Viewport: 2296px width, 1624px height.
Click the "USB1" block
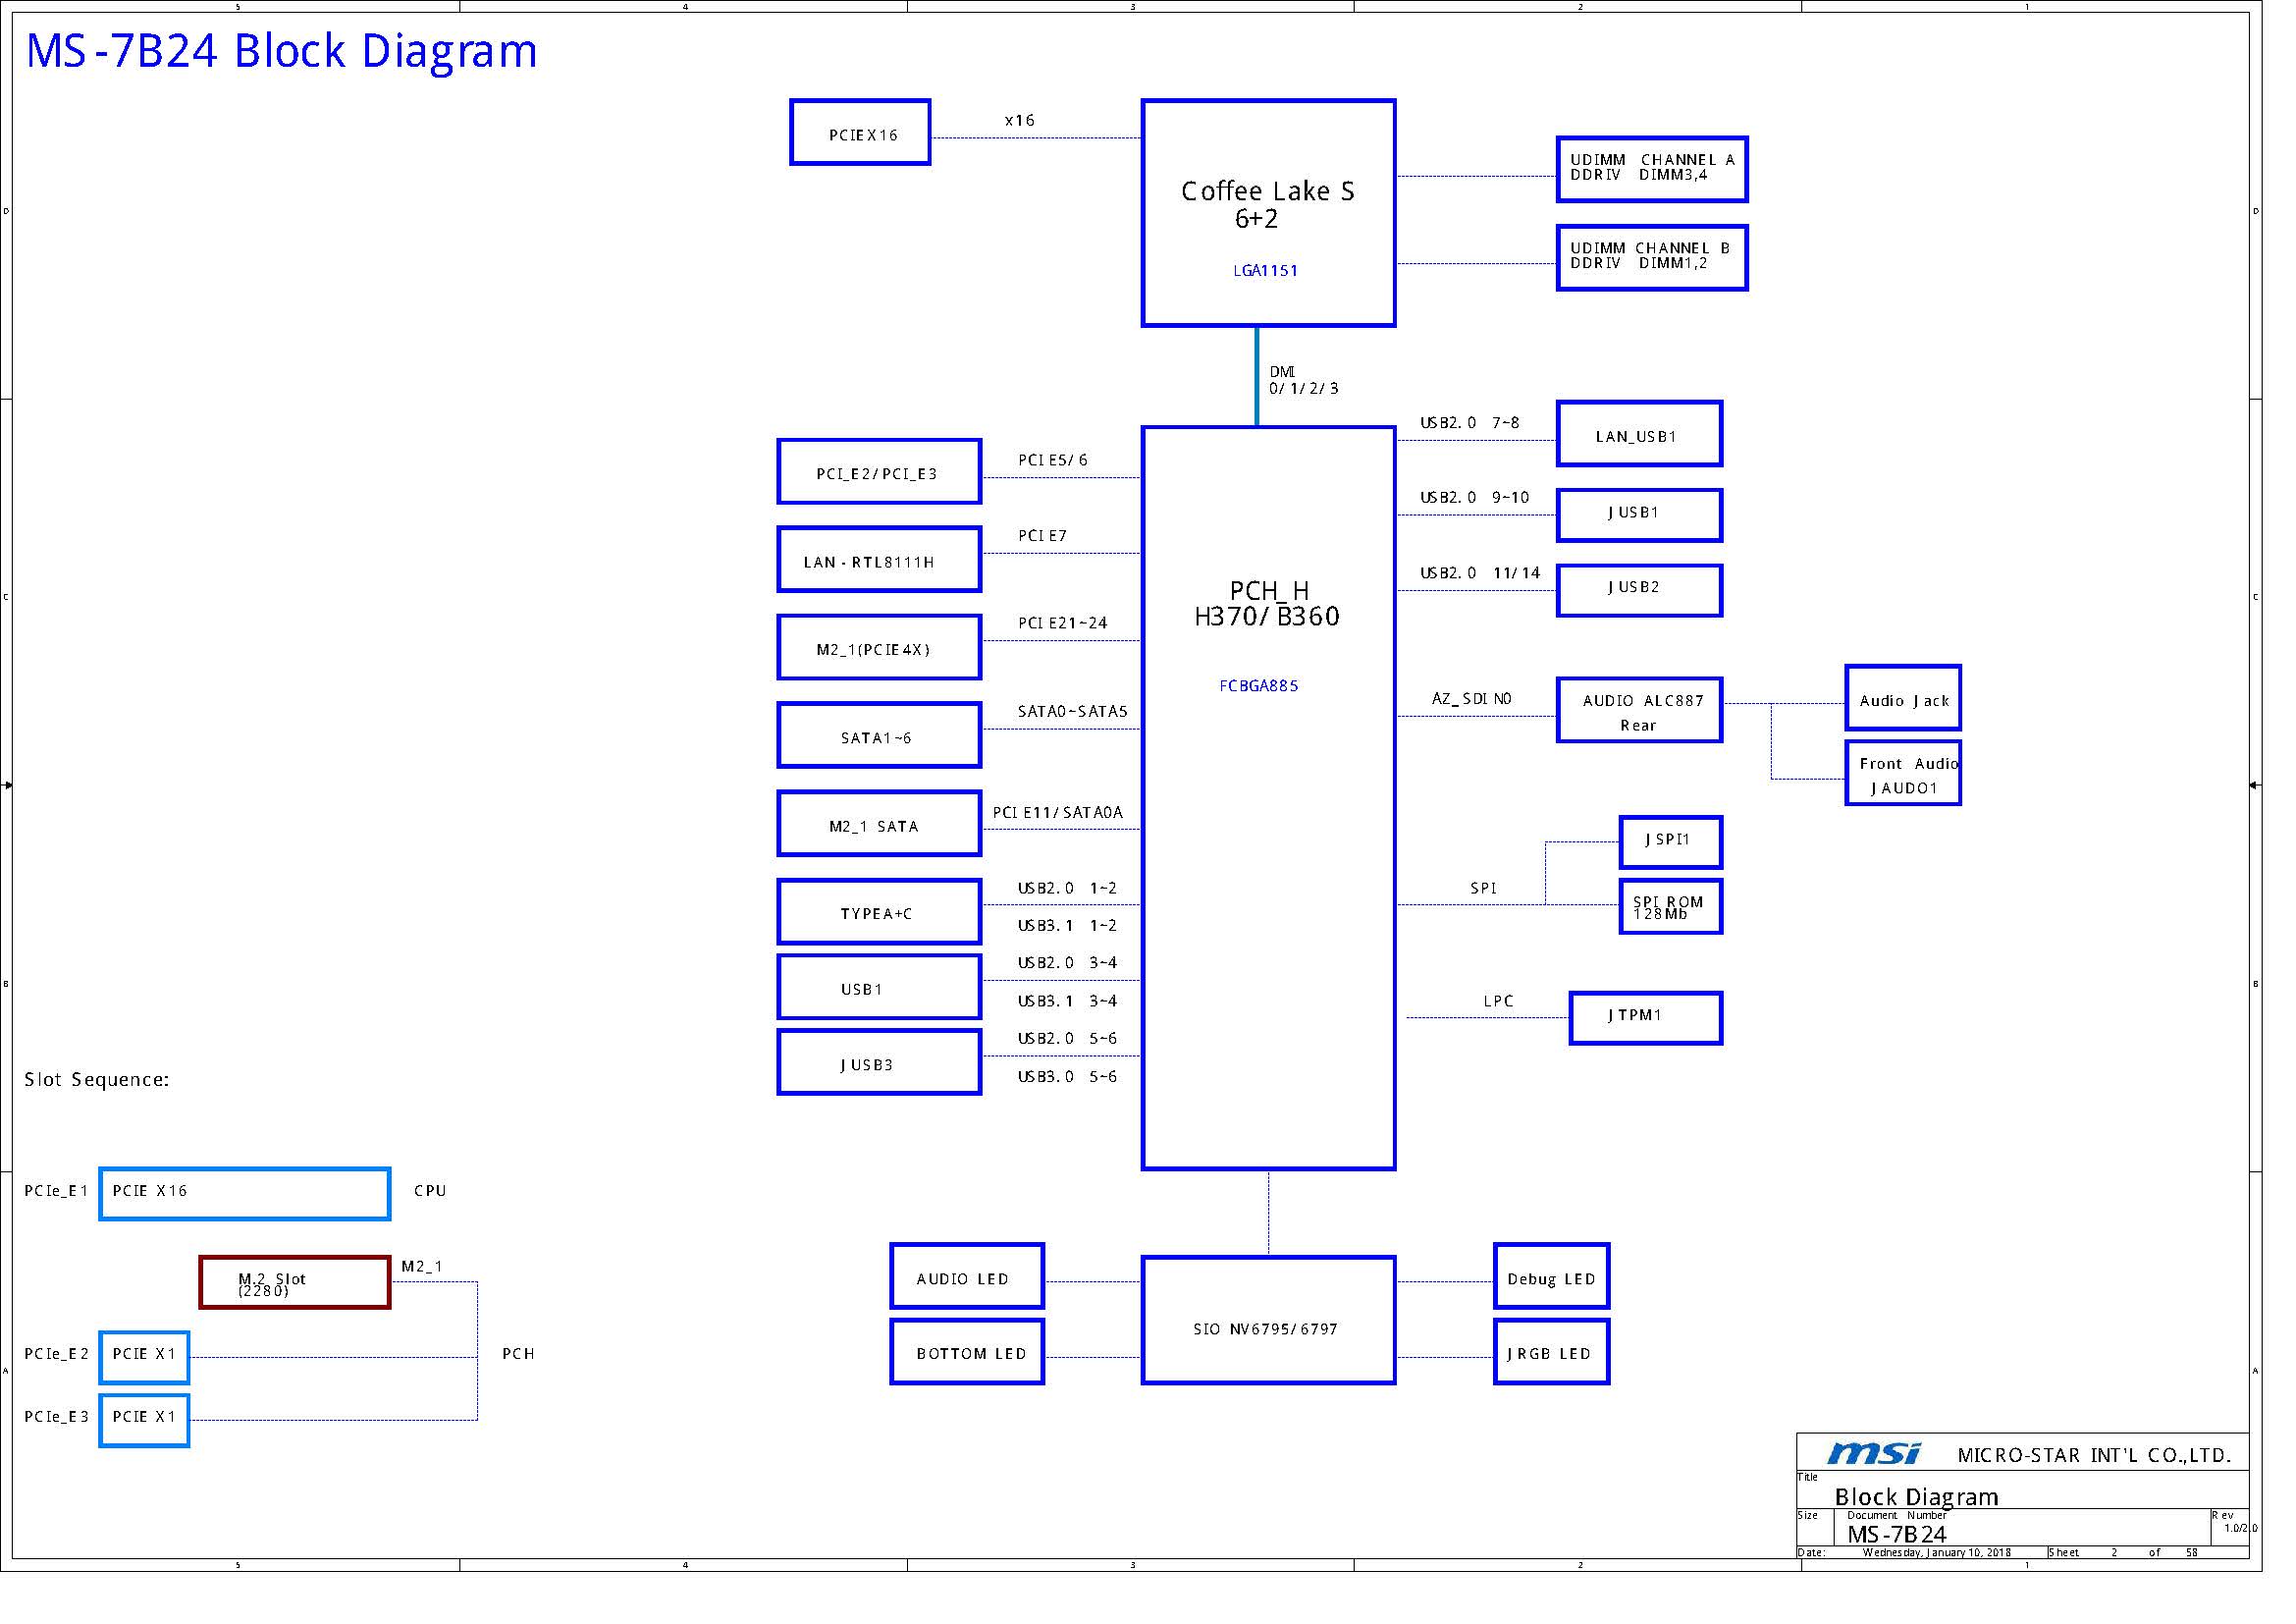click(x=879, y=987)
